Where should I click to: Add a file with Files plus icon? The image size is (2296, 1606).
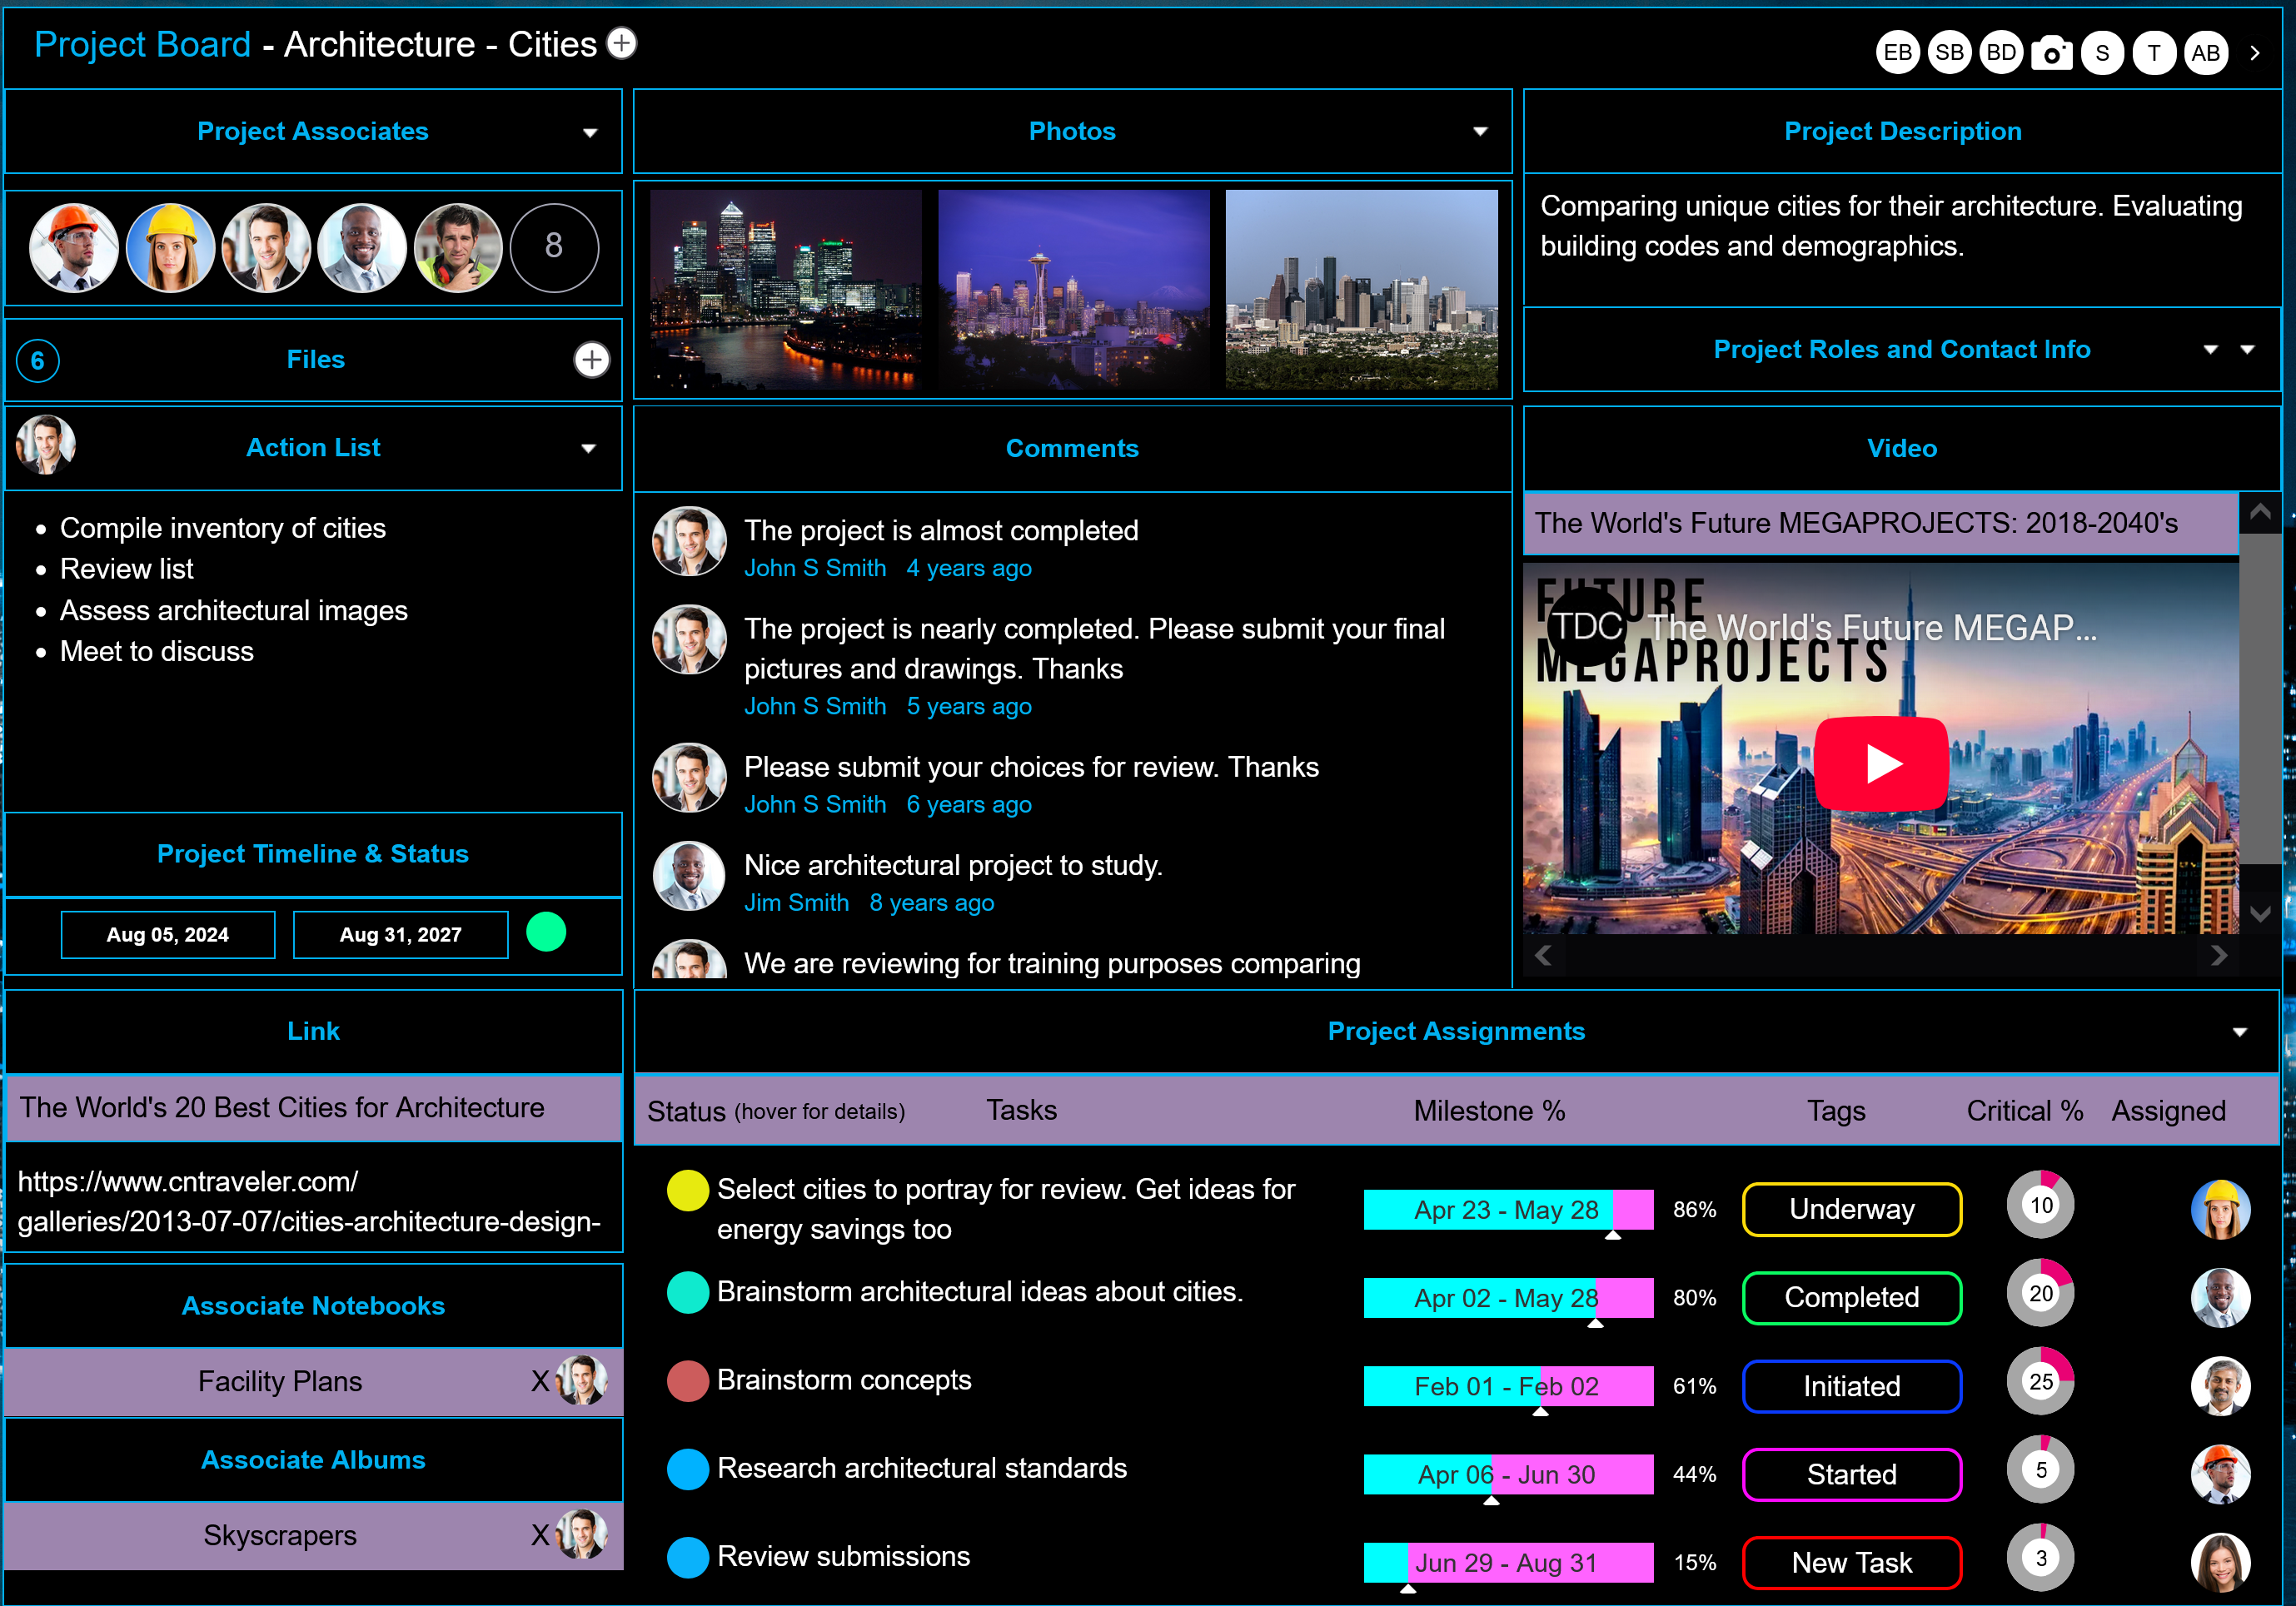tap(591, 360)
